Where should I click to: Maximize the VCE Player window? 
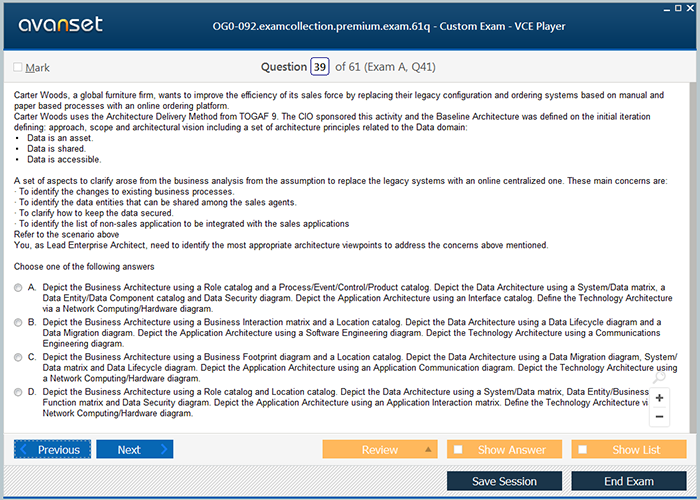(x=678, y=8)
